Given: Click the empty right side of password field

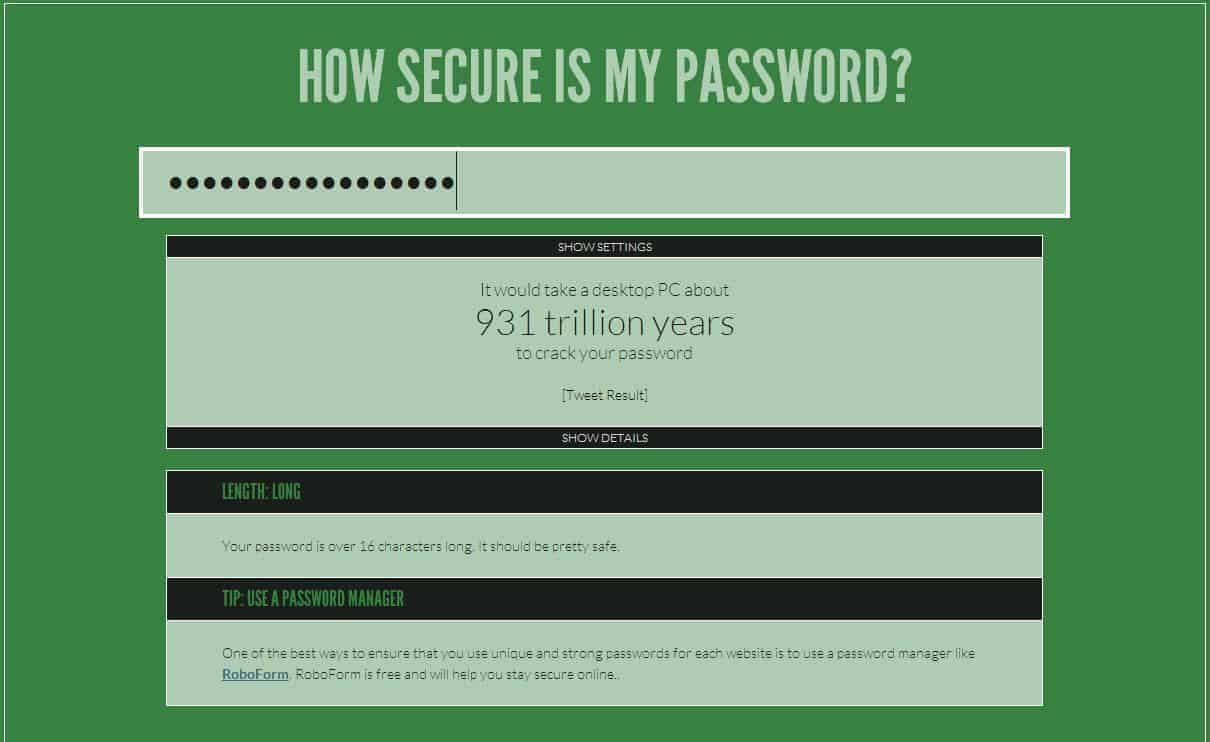Looking at the screenshot, I should [800, 182].
